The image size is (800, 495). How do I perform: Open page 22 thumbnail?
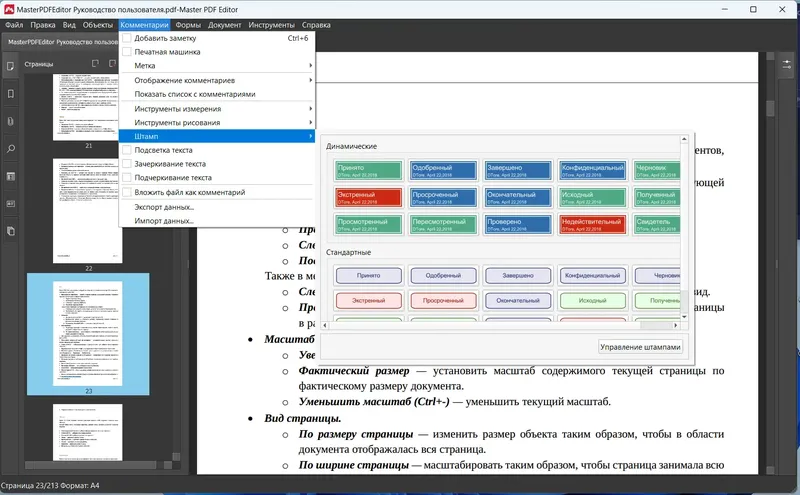pos(88,211)
